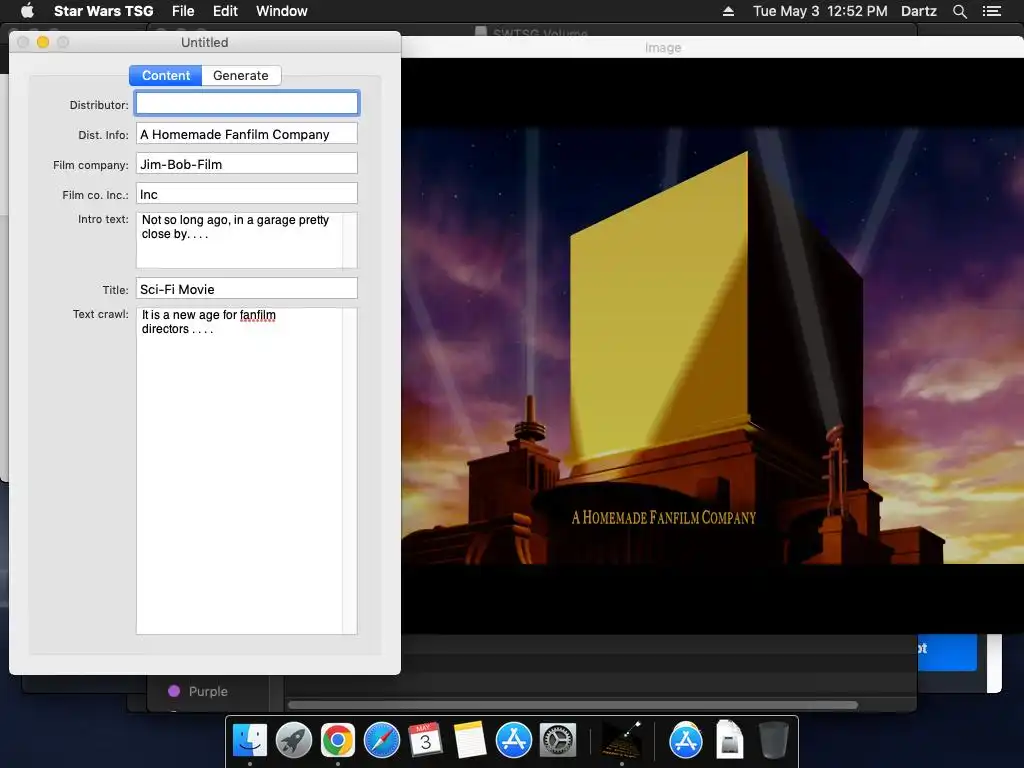Click inside the Text crawl area

coord(239,470)
